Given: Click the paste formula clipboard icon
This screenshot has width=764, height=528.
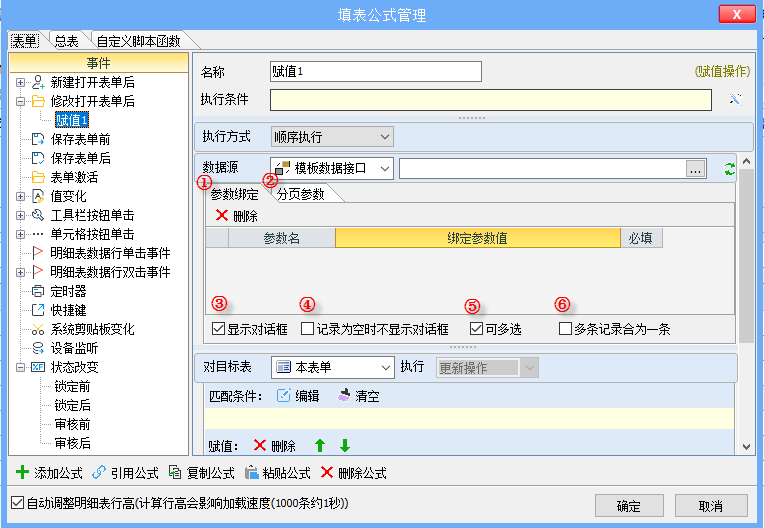Looking at the screenshot, I should click(x=251, y=472).
